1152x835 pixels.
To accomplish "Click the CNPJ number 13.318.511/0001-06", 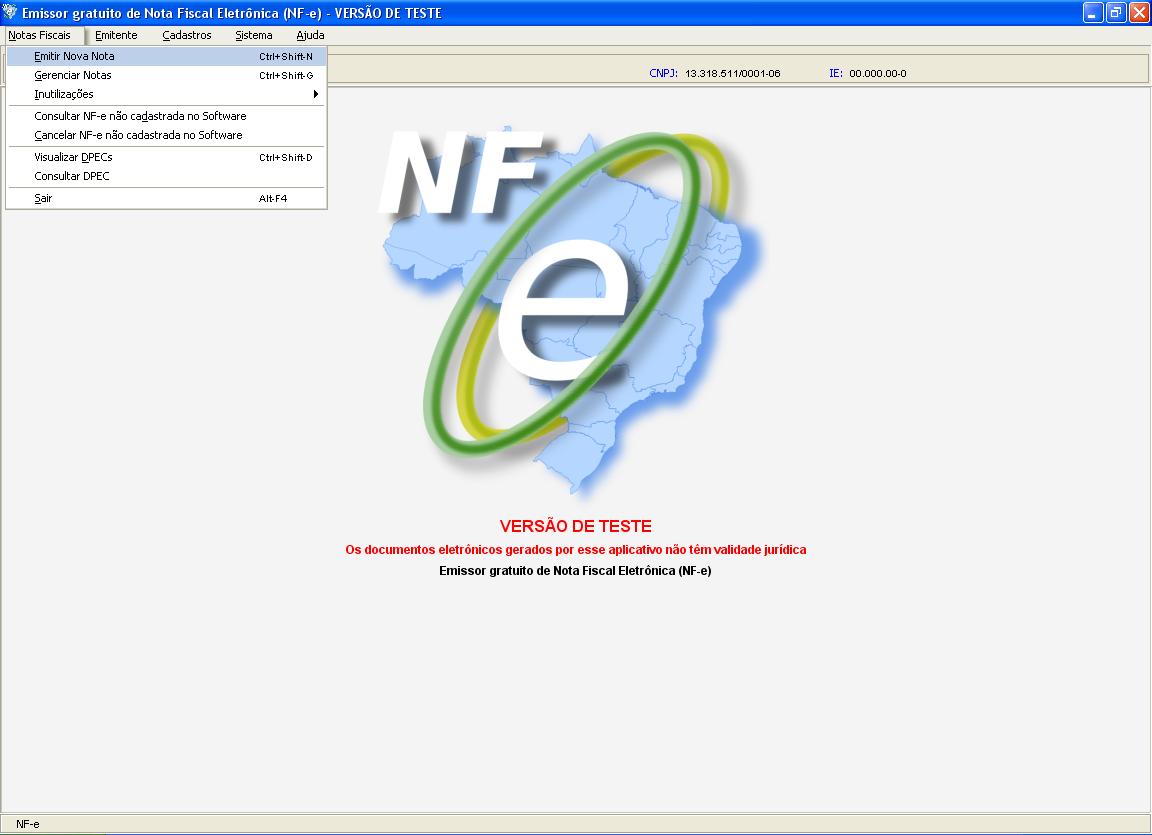I will click(x=732, y=73).
